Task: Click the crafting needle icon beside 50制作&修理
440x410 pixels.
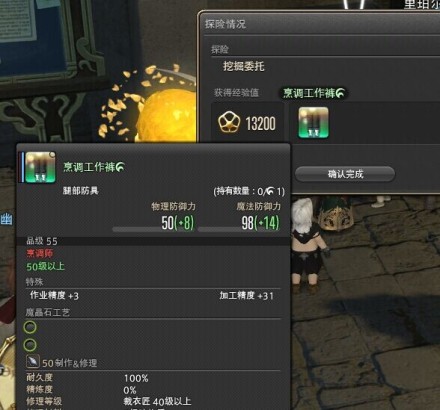Action: pos(33,362)
